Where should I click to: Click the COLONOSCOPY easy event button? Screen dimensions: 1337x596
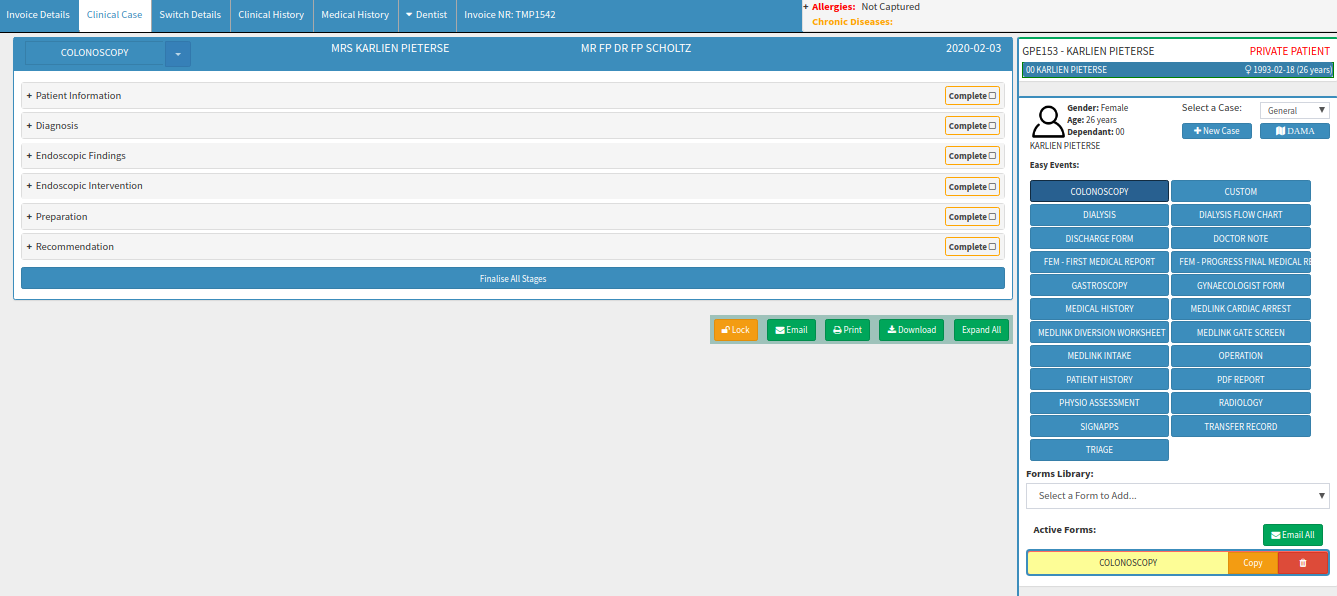click(x=1099, y=191)
